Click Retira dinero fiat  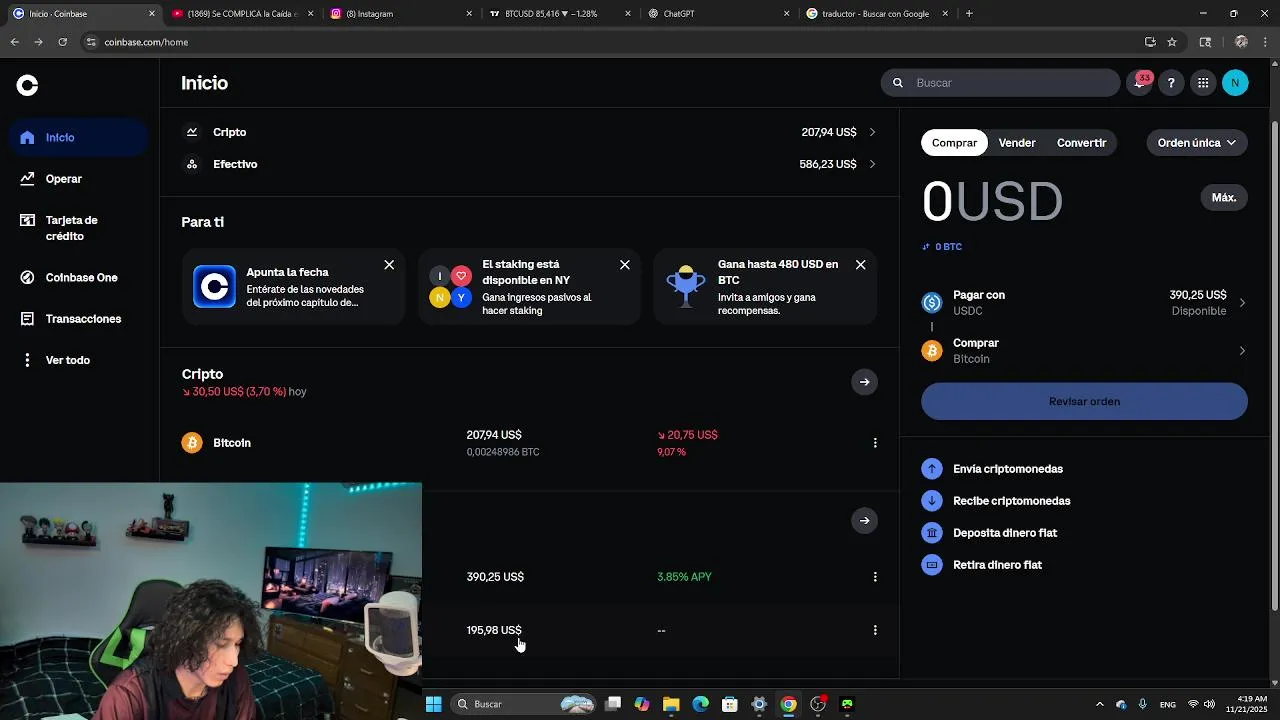pos(997,565)
